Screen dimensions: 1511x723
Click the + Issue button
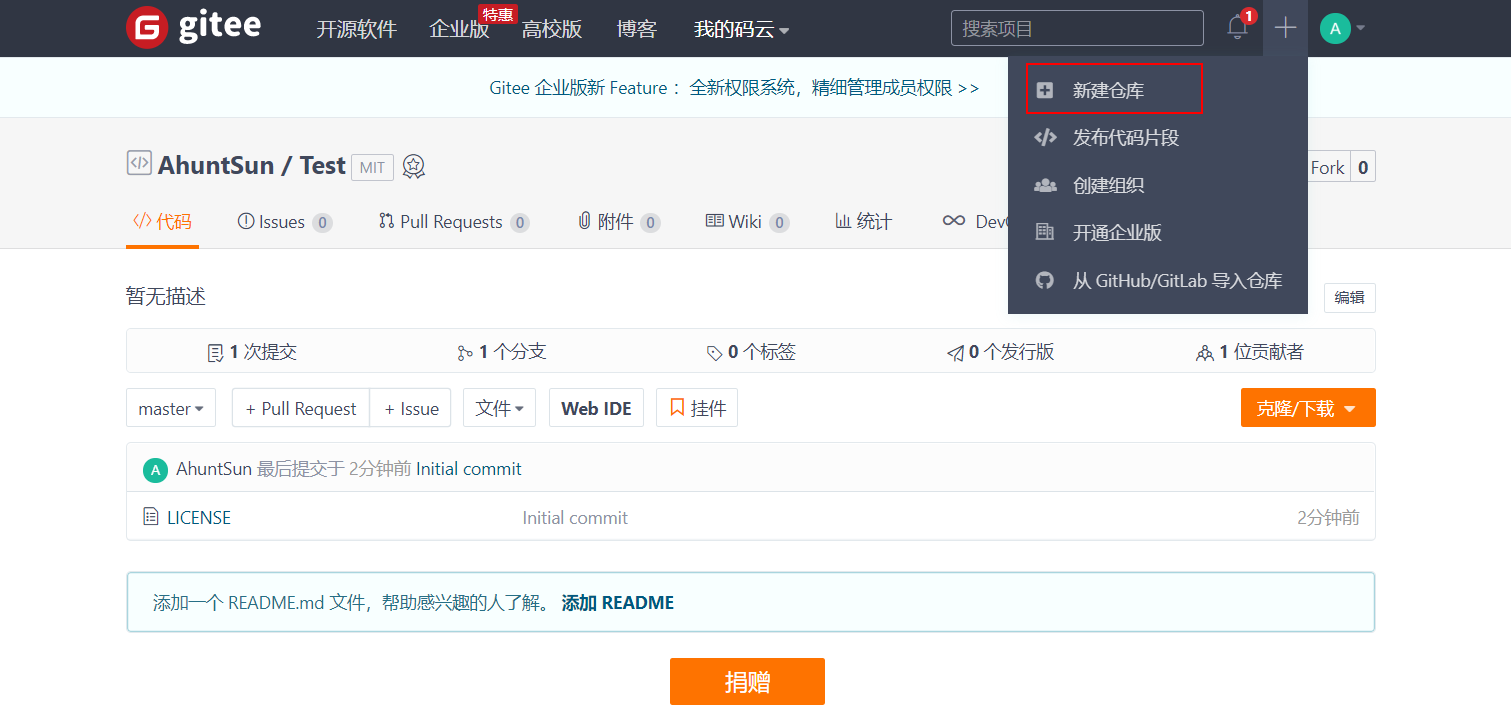[x=411, y=408]
